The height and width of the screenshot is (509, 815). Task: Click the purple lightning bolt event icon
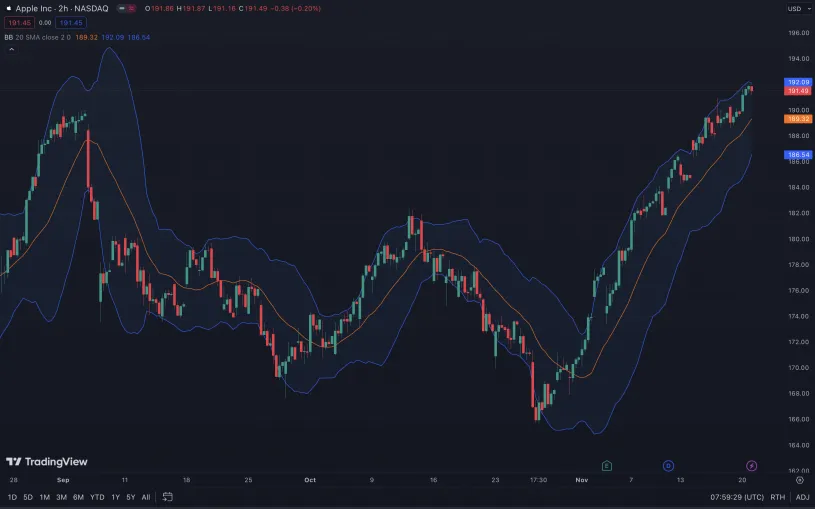tap(752, 465)
